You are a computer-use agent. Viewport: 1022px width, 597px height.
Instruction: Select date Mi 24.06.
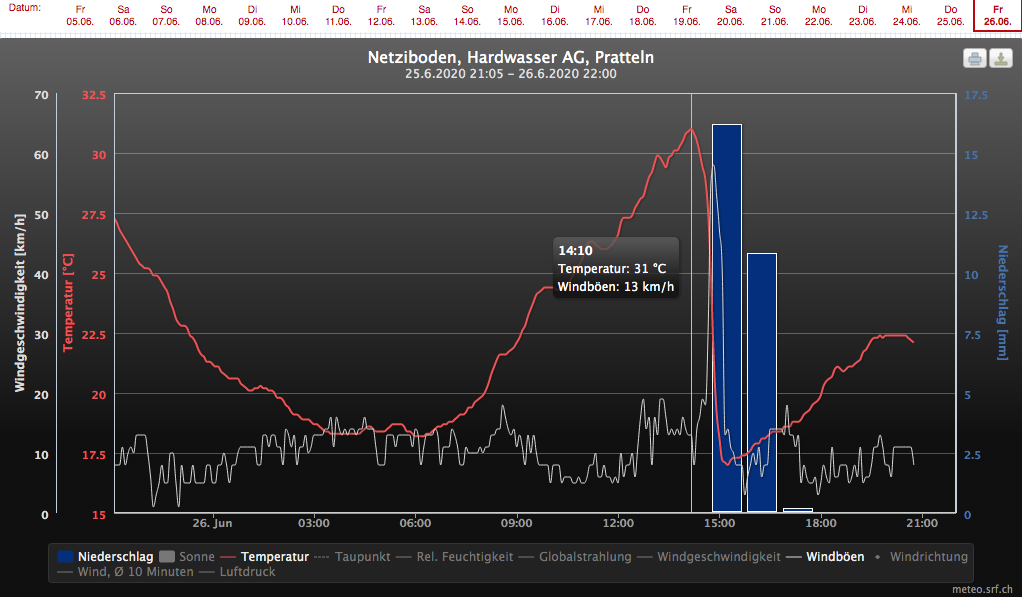907,16
